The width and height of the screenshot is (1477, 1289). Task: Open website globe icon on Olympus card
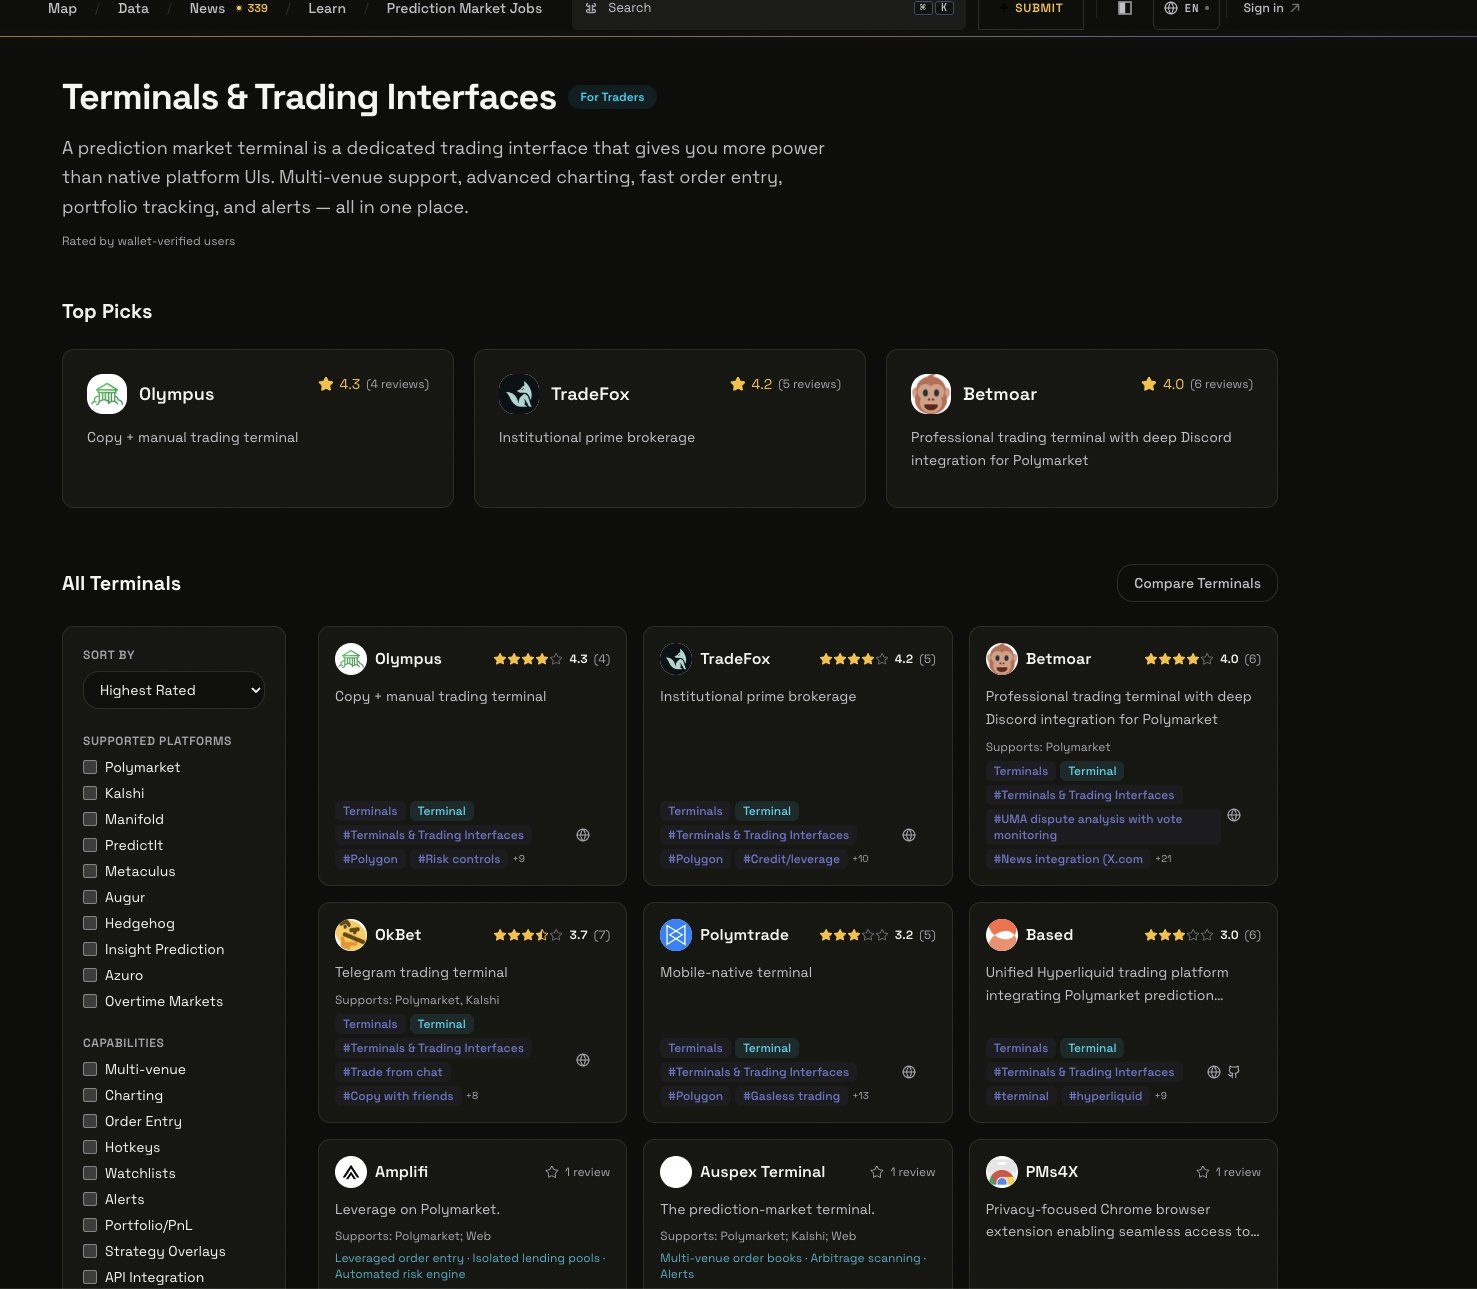pos(583,835)
